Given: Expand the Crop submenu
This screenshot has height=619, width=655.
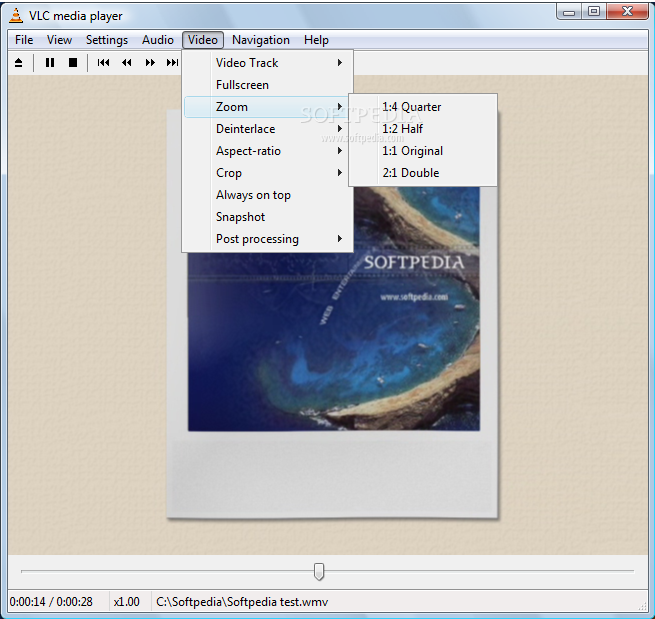Looking at the screenshot, I should pyautogui.click(x=267, y=173).
